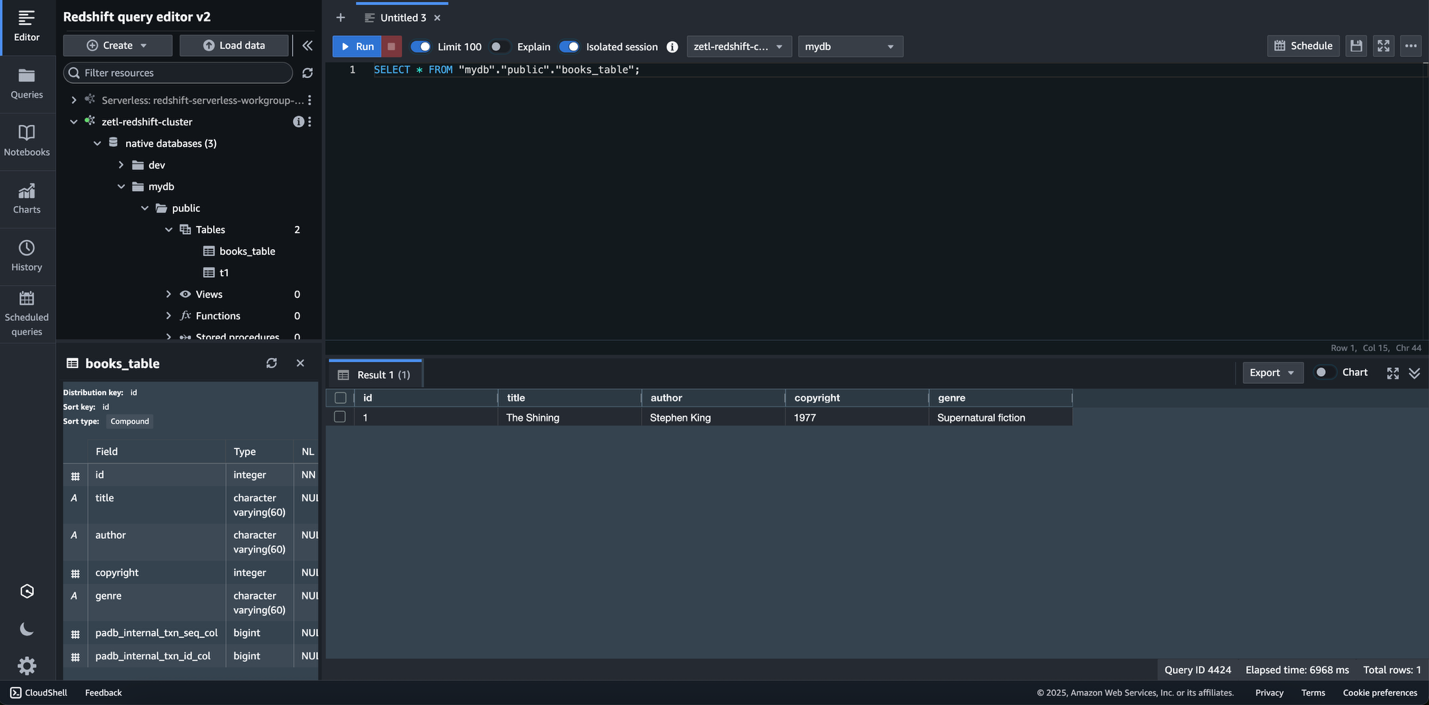
Task: Click the save query disk icon
Action: (1356, 46)
